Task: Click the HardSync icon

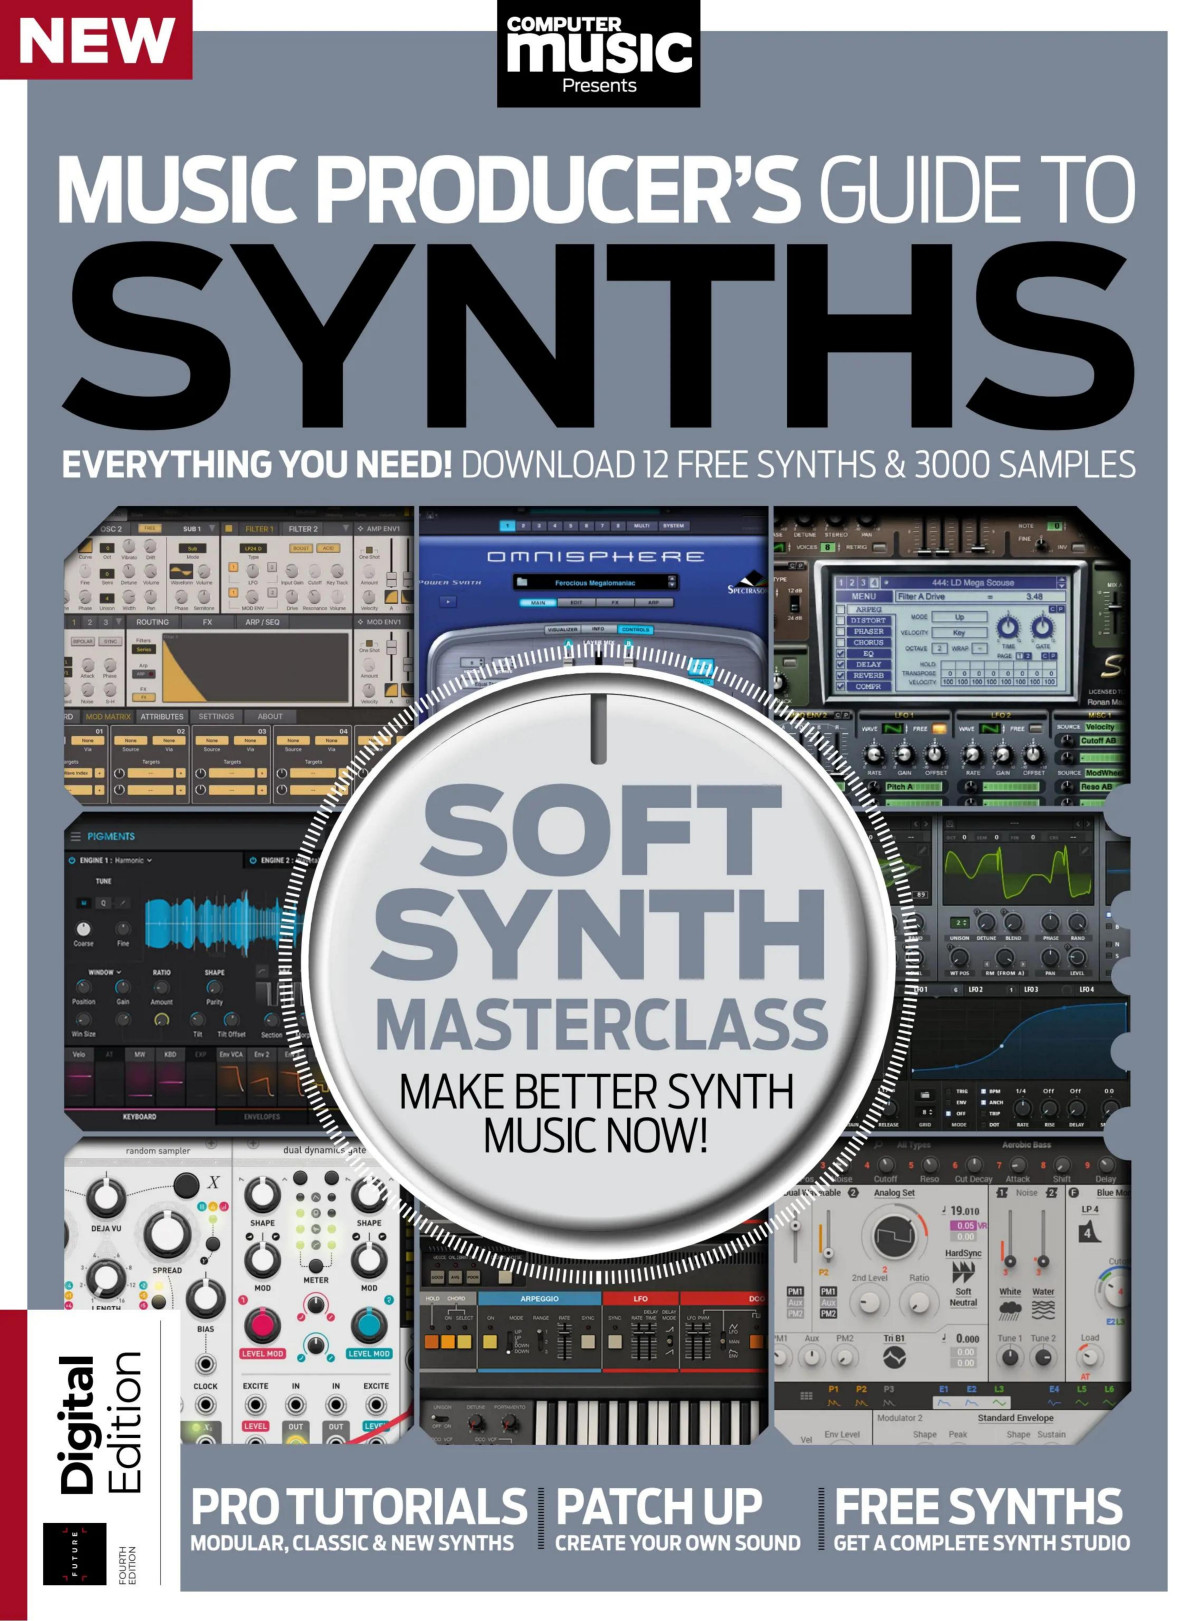Action: 963,1272
